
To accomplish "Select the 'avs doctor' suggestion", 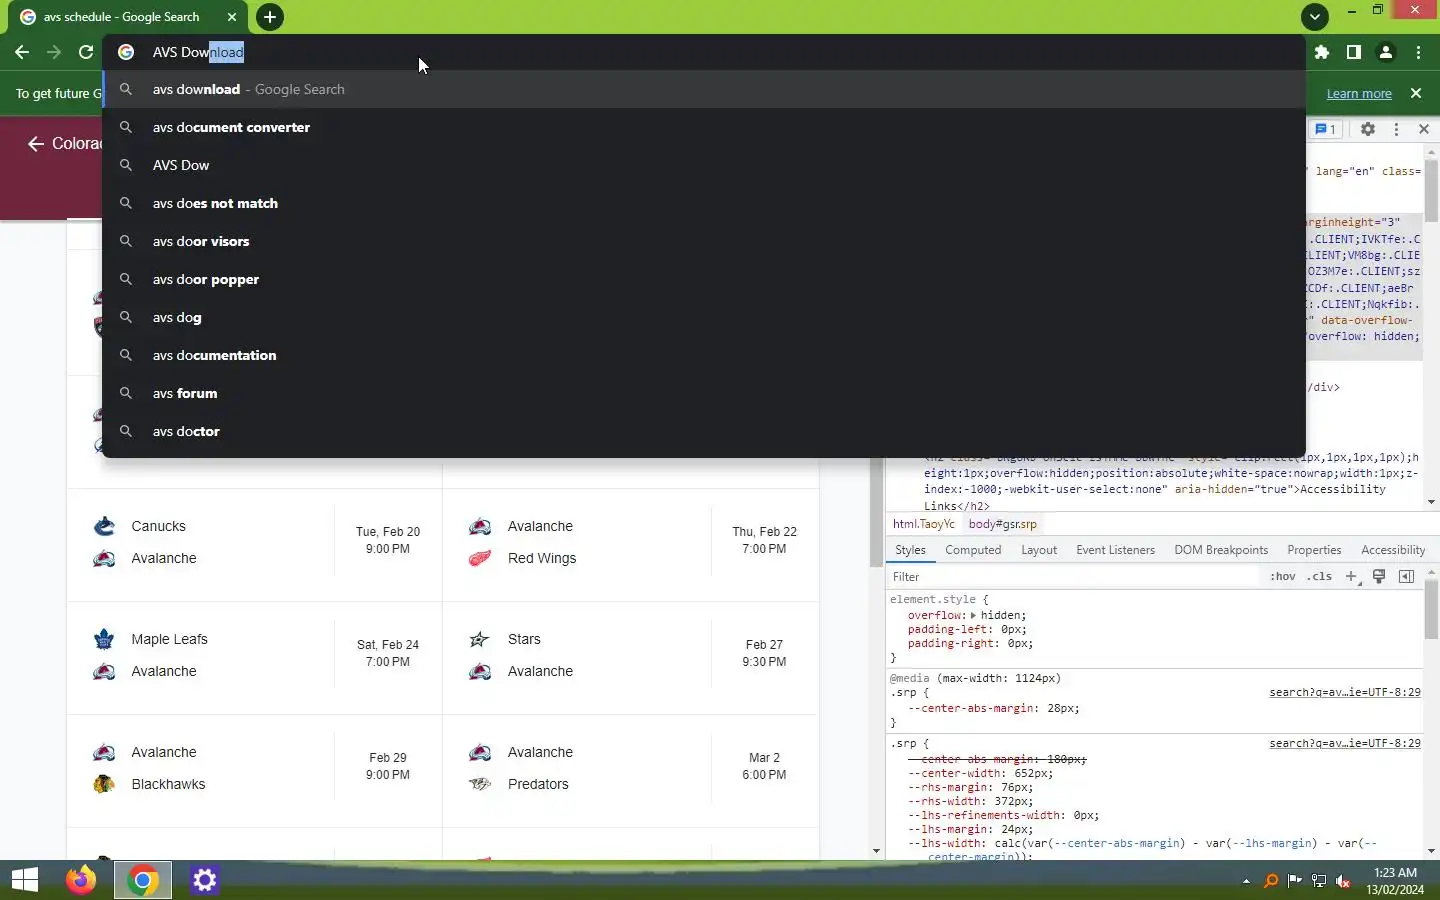I will [x=704, y=431].
